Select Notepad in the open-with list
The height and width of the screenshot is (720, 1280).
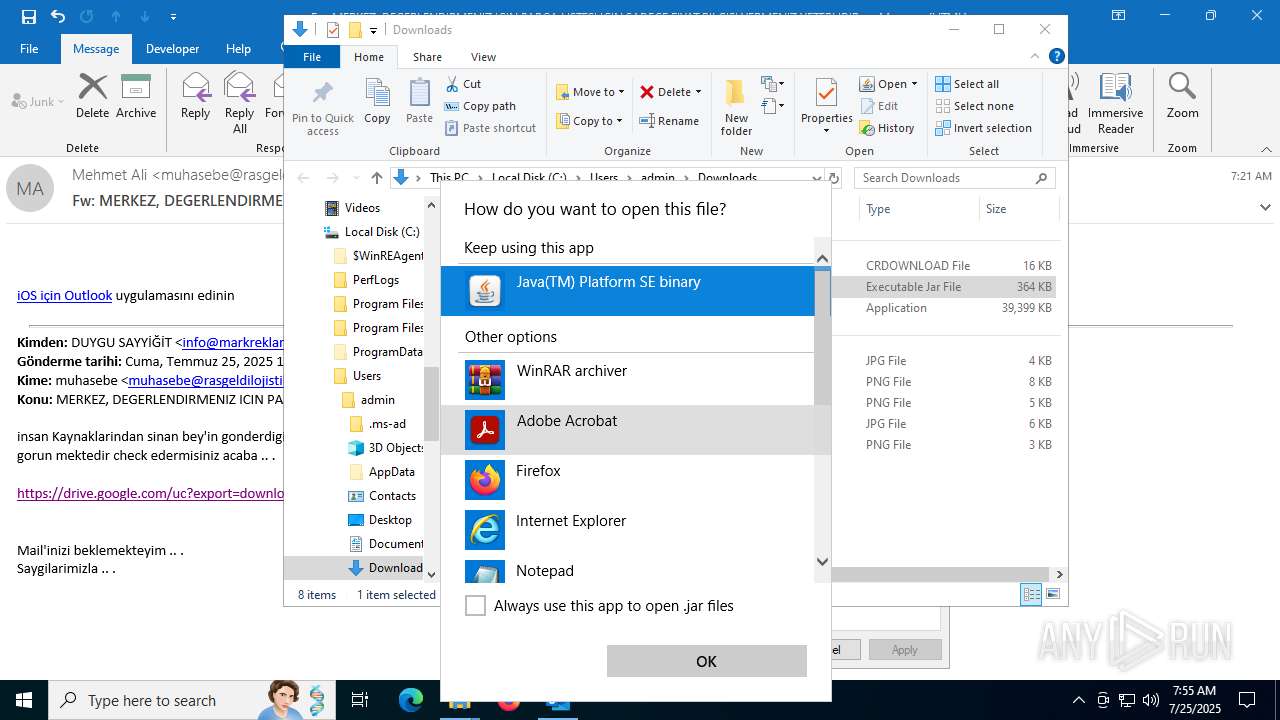coord(628,572)
